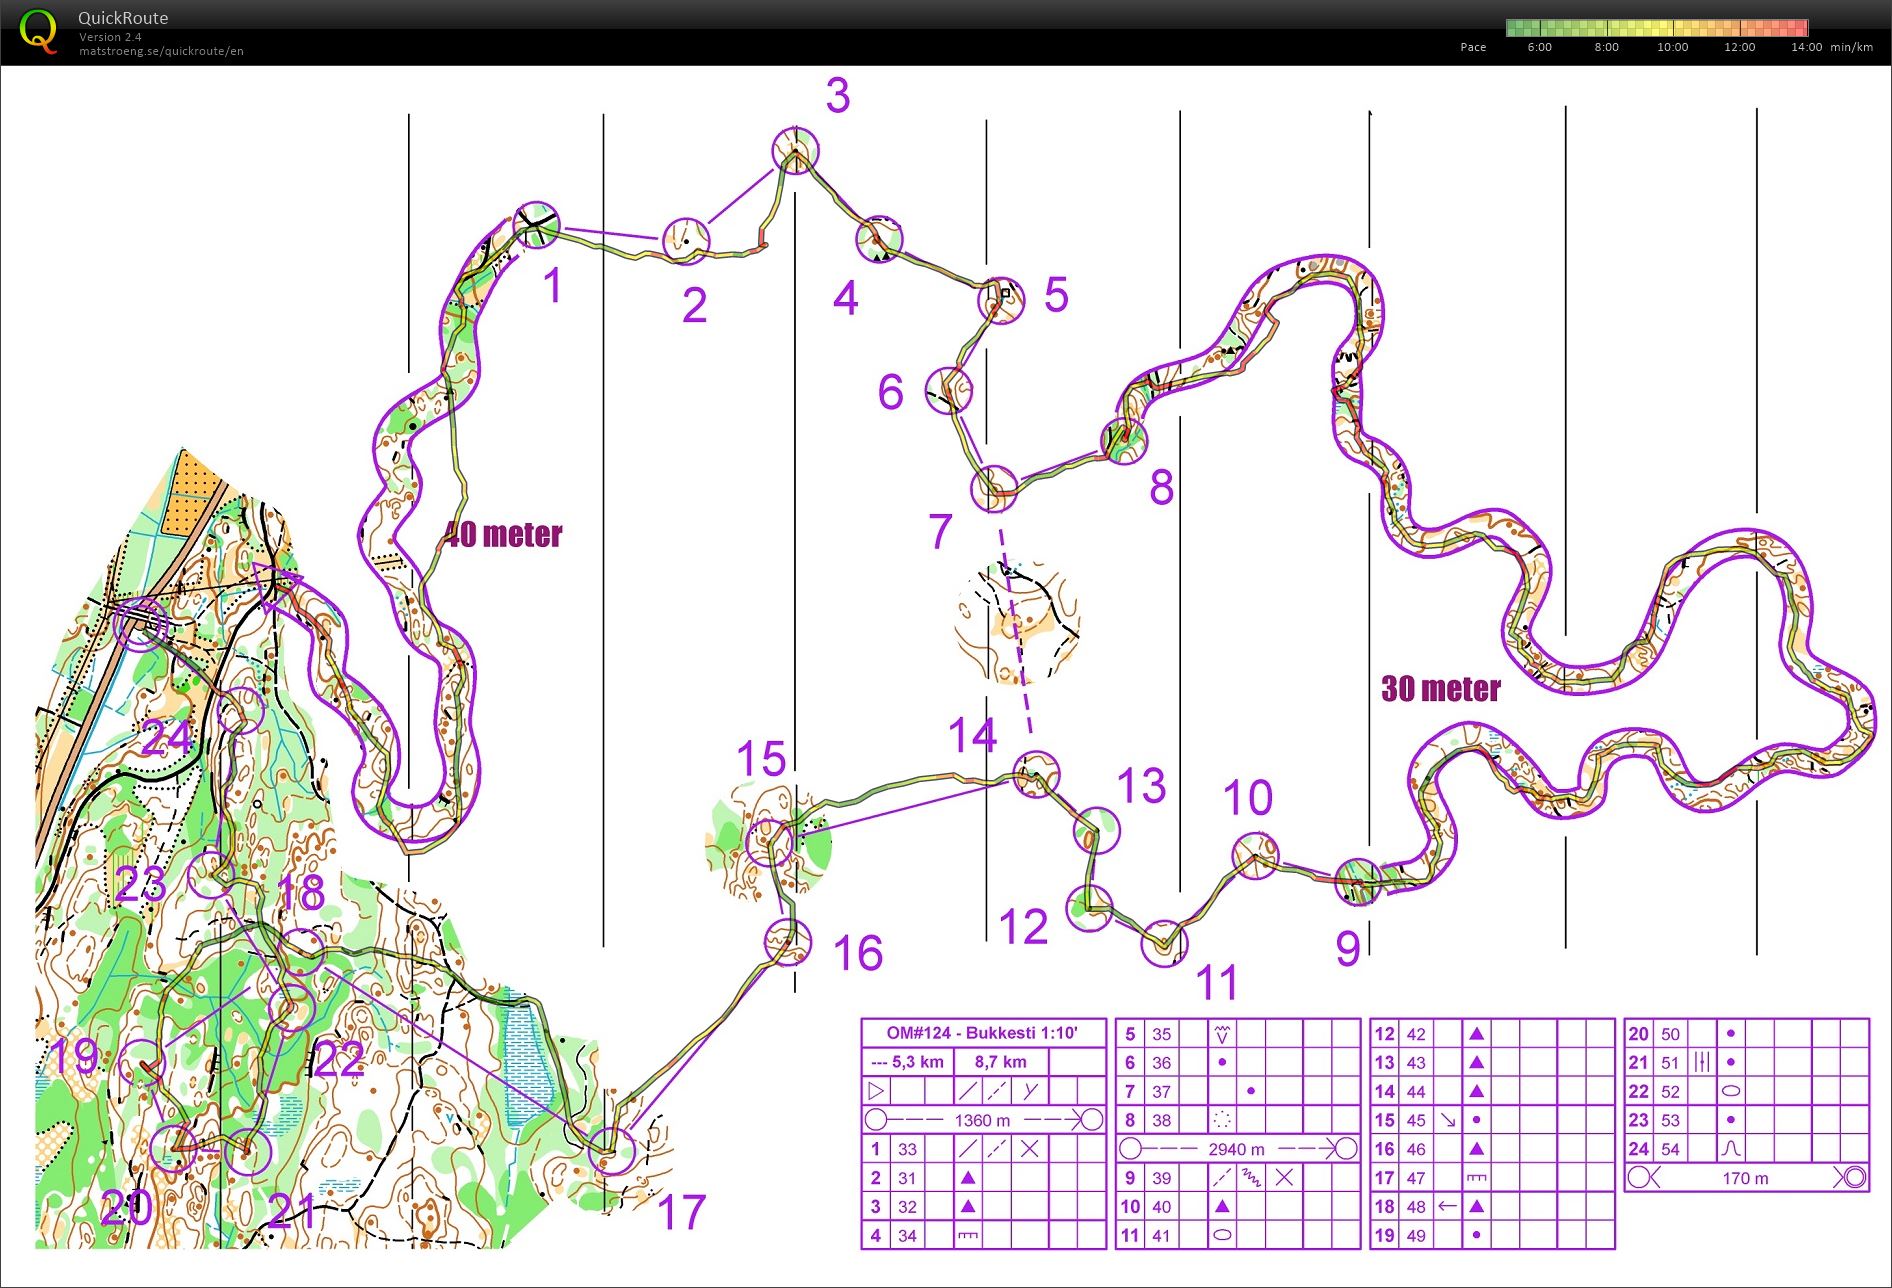Screen dimensions: 1892x1288
Task: Click the 30 meter corridor label
Action: [1440, 688]
